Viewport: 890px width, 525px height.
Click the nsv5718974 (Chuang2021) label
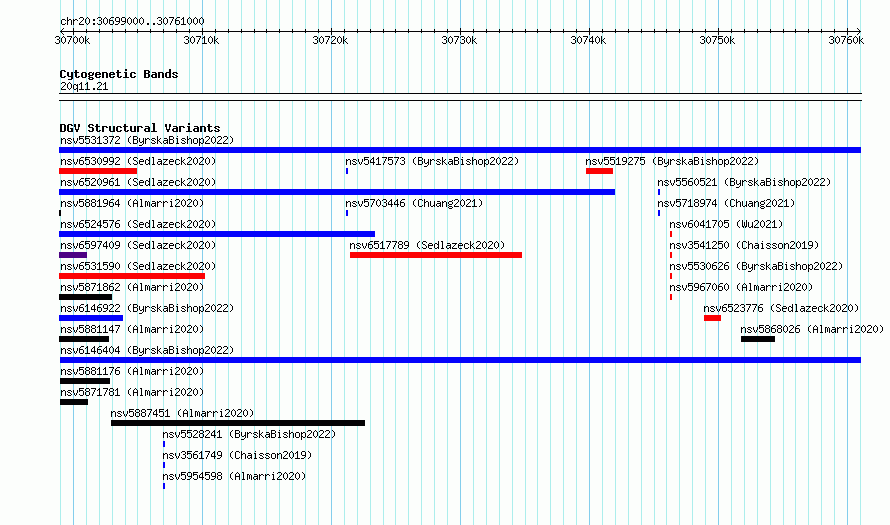727,203
